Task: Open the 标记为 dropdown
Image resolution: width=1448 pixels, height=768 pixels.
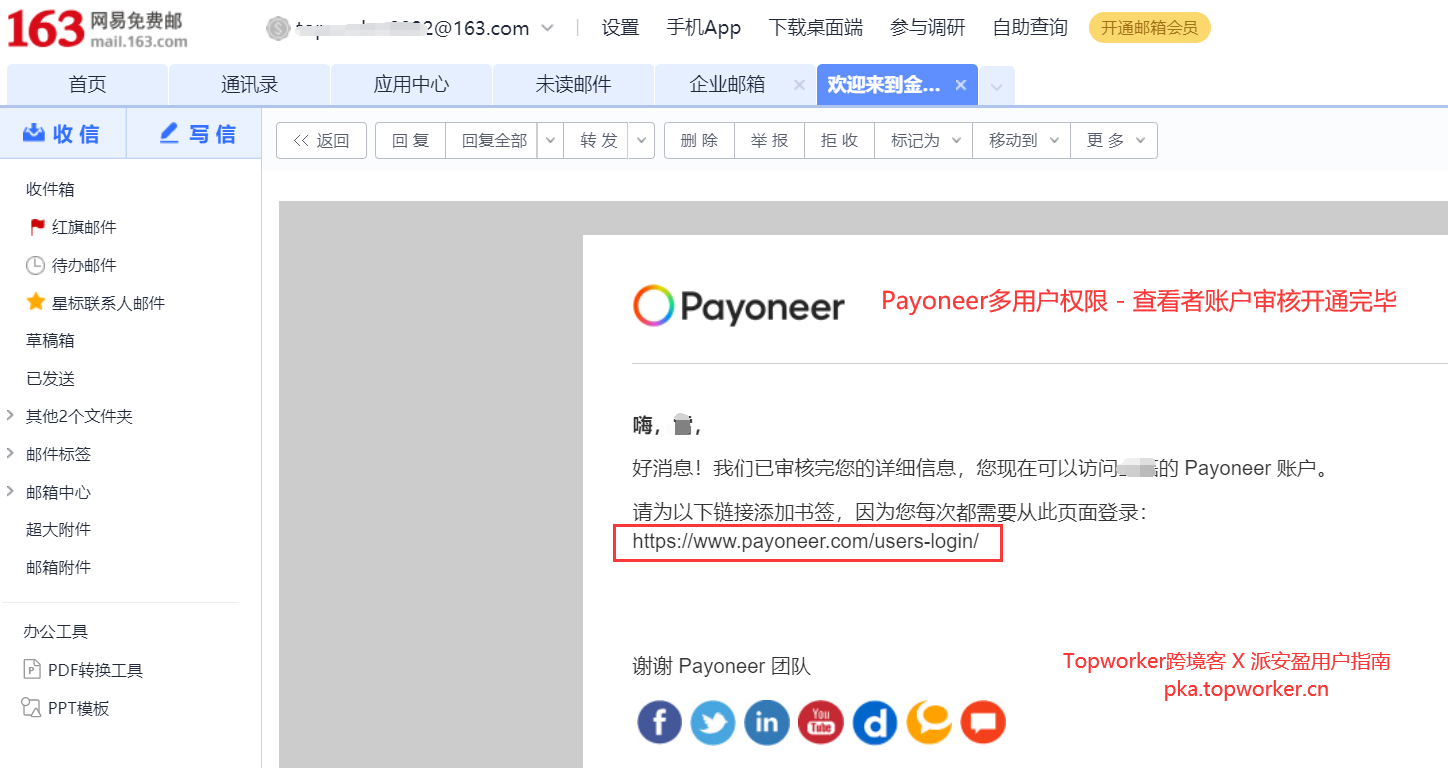Action: coord(923,141)
